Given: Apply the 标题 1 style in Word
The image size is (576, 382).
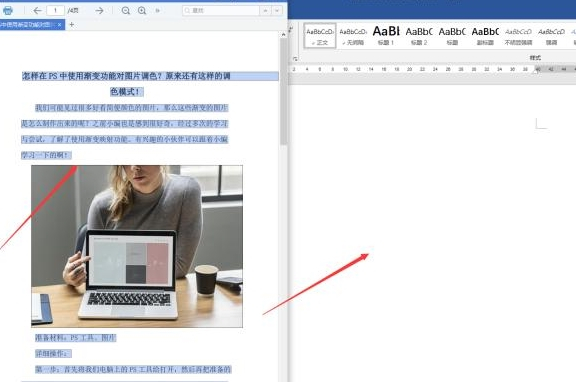Looking at the screenshot, I should 386,36.
